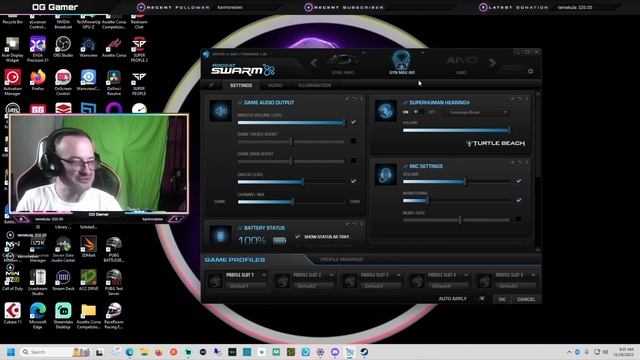
Task: Adjust the Master Volume Level slider
Action: point(291,122)
